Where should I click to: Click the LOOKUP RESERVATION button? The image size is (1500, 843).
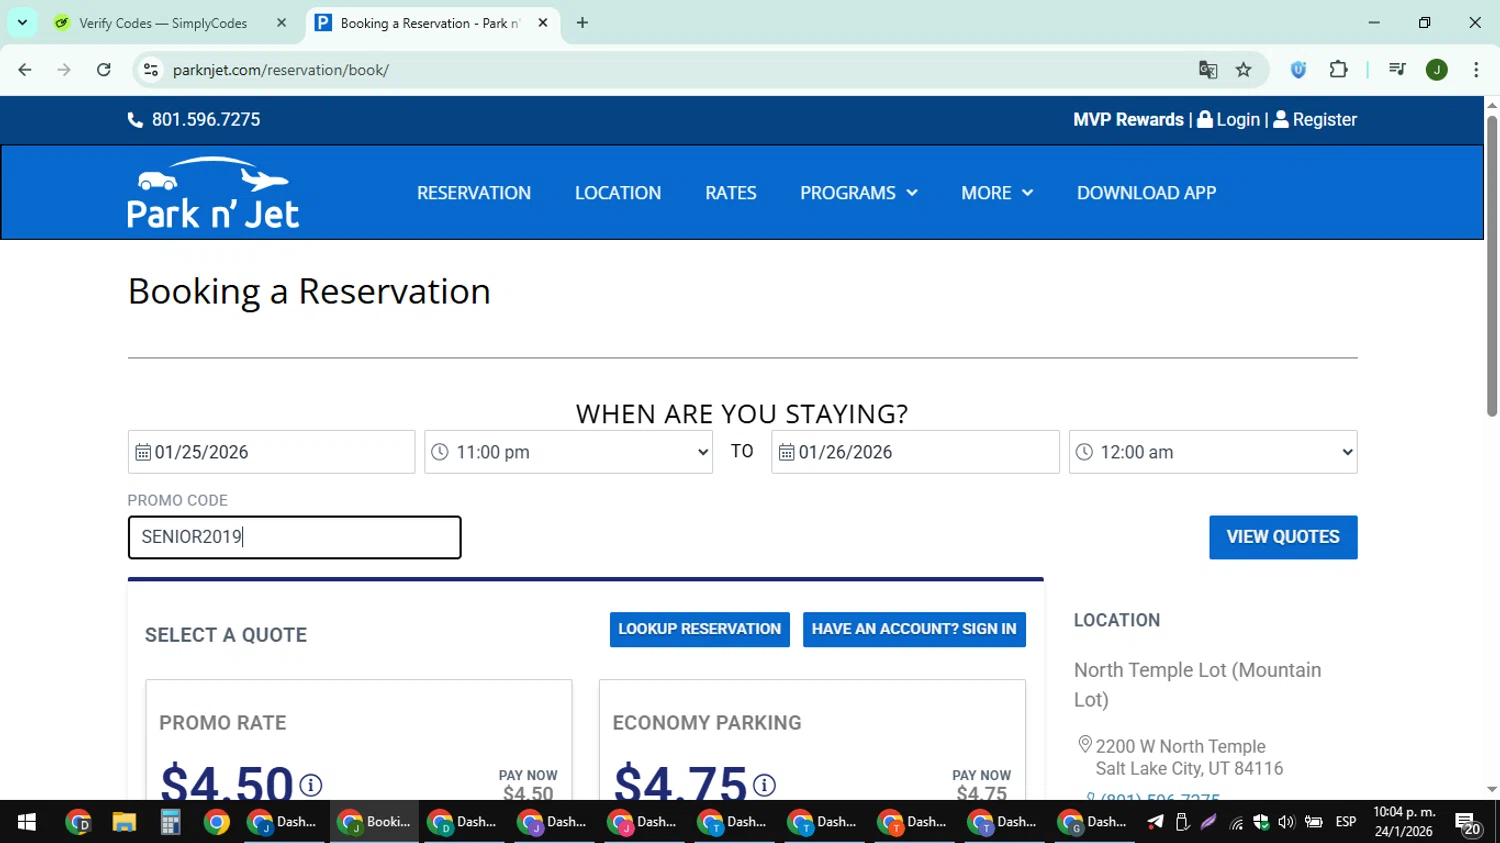point(700,629)
